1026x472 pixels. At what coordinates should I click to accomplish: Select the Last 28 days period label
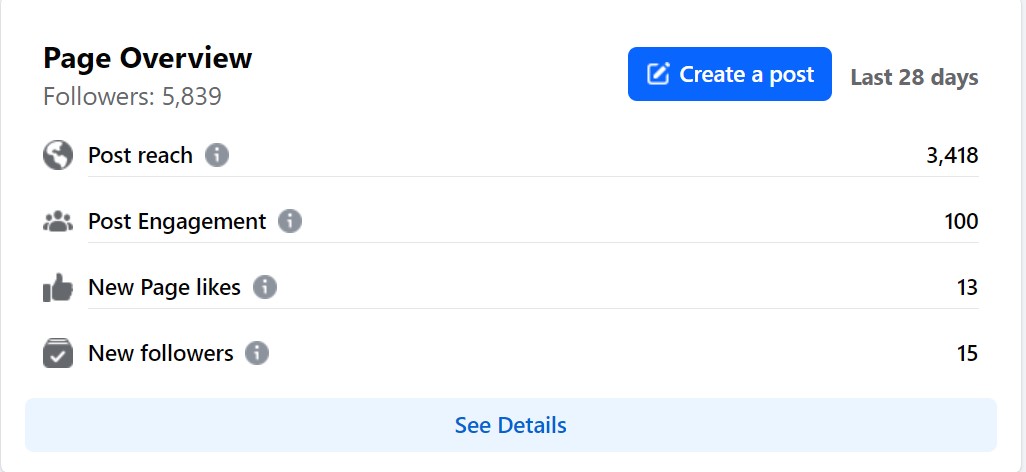[914, 77]
